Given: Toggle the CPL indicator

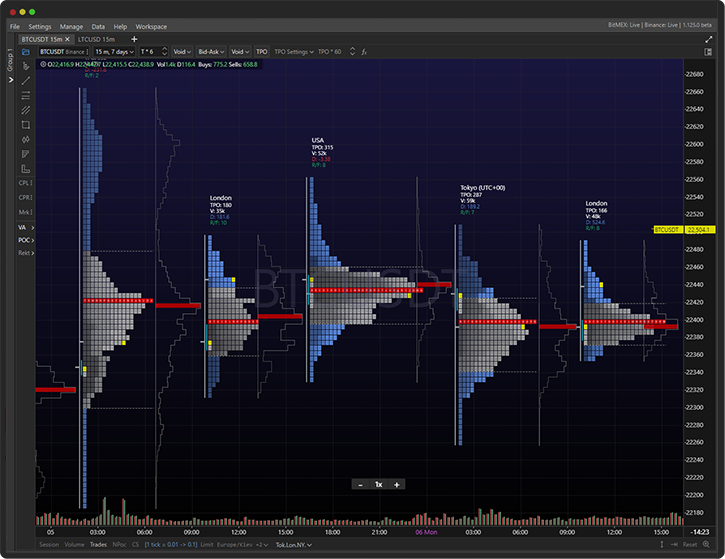Looking at the screenshot, I should coord(25,183).
